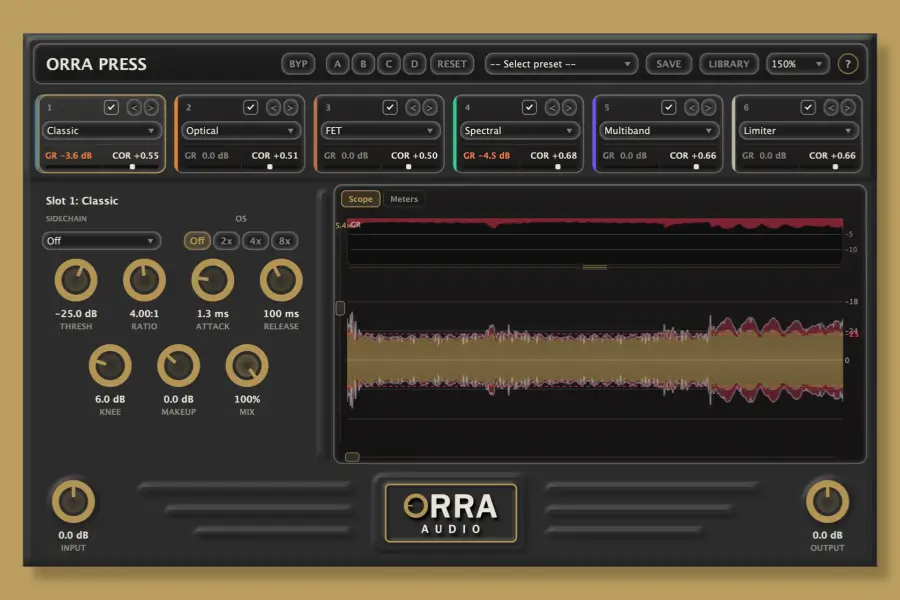The image size is (900, 600).
Task: Click the scope vertical zoom handle
Action: coord(340,308)
